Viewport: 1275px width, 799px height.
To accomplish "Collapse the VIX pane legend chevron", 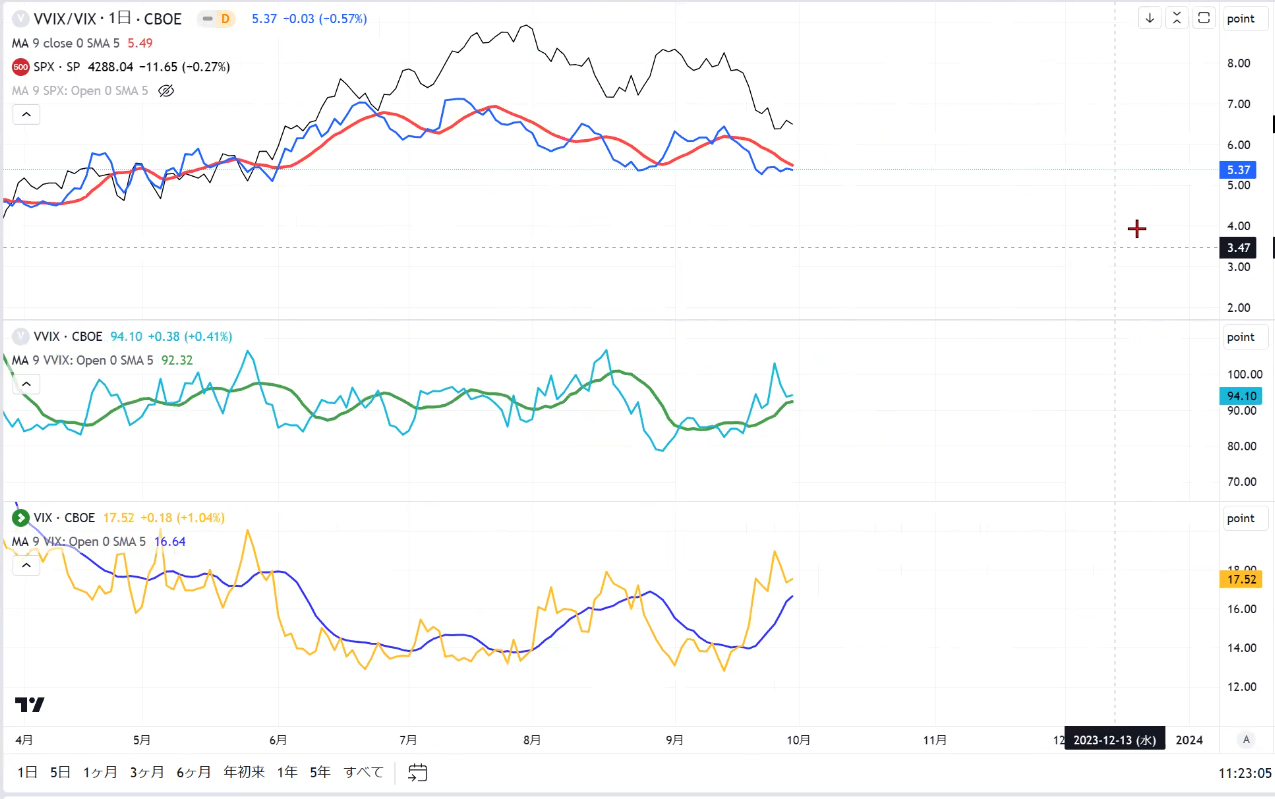I will tap(26, 565).
